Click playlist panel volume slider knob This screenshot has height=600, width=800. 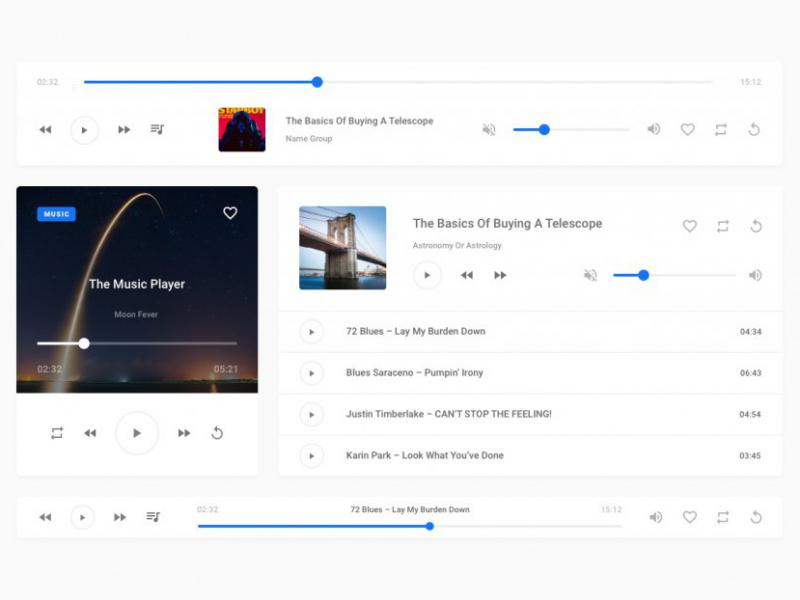click(644, 275)
